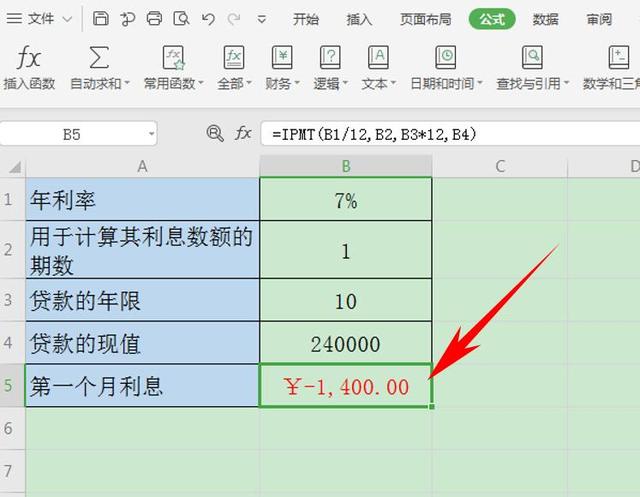Click the Undo arrow icon
640x497 pixels.
pyautogui.click(x=208, y=19)
